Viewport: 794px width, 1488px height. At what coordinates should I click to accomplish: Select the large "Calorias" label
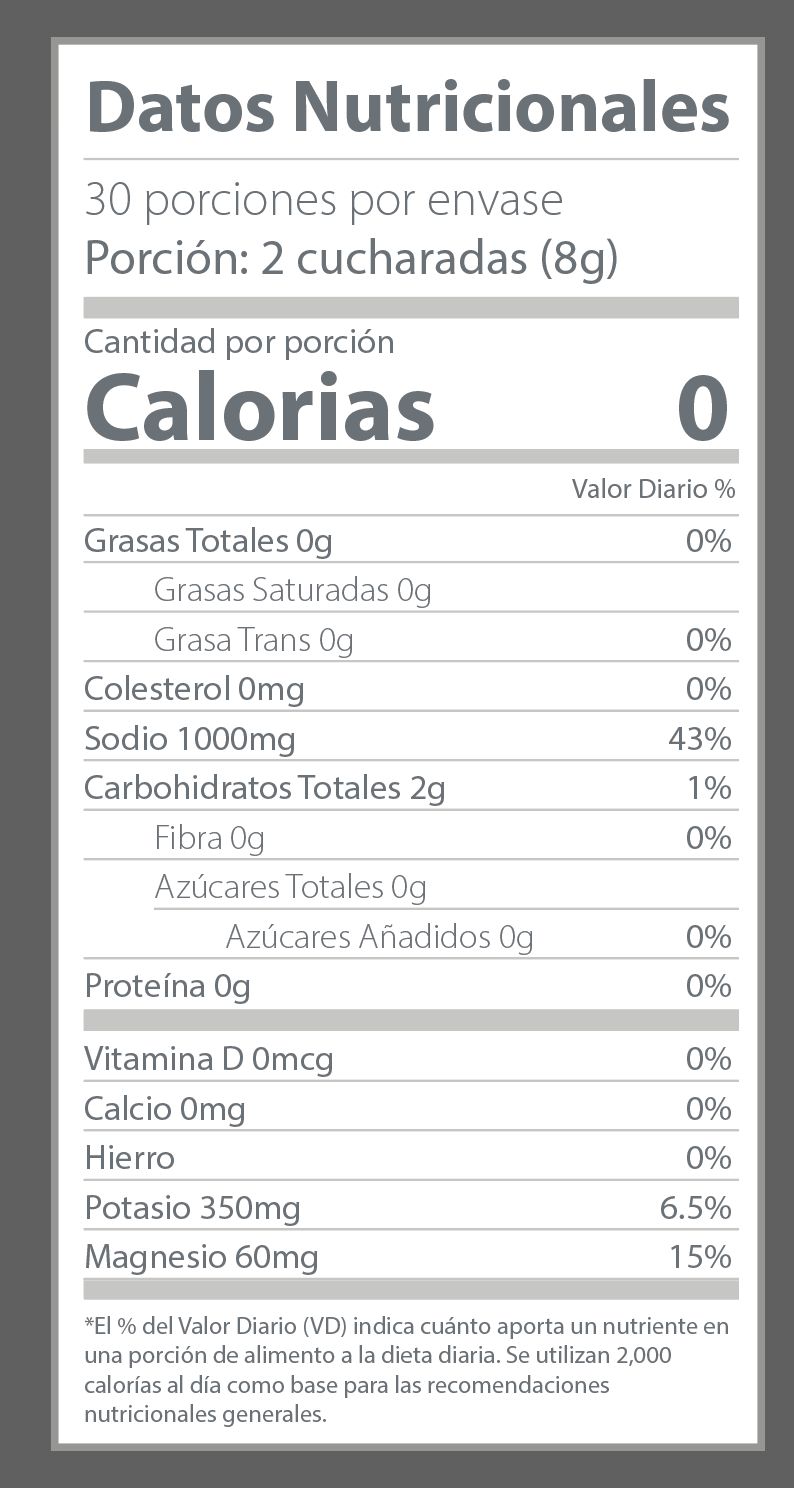coord(260,407)
